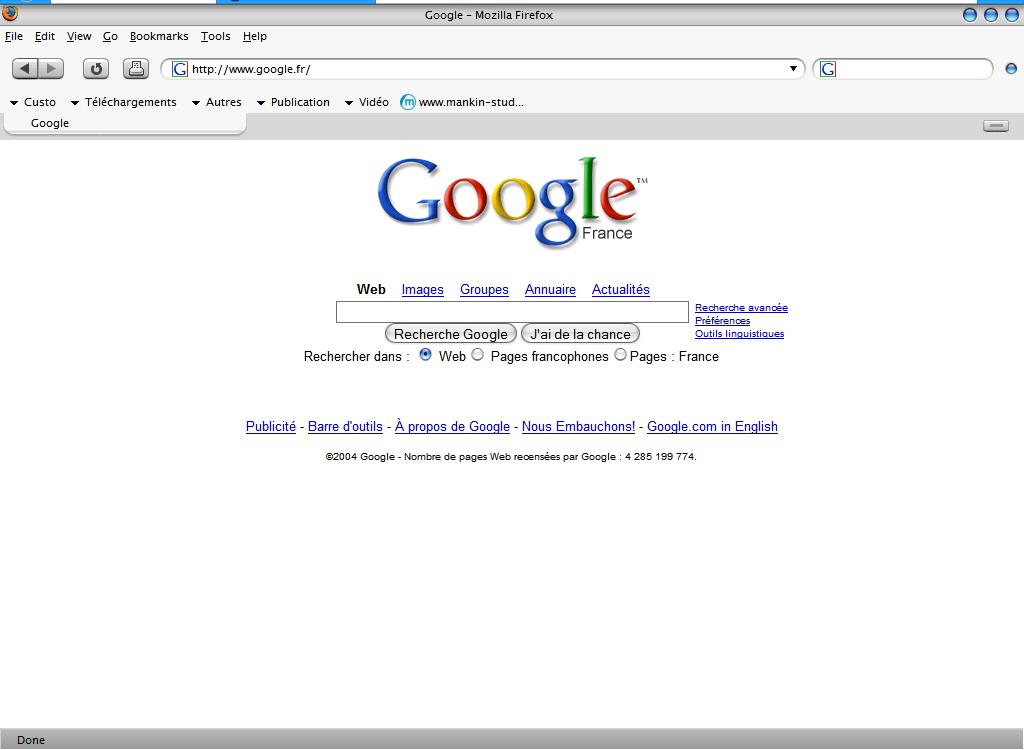Expand the Vidéo bookmarks folder

[367, 102]
